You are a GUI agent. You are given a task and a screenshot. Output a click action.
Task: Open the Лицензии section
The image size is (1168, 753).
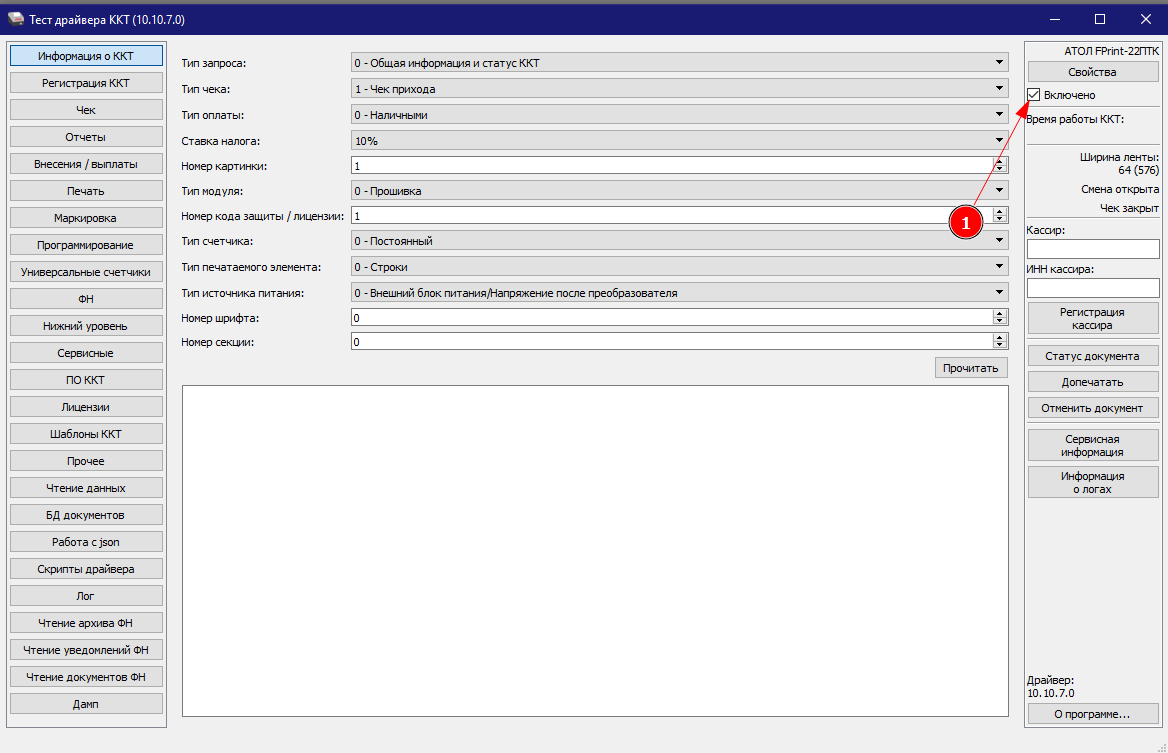(x=86, y=407)
